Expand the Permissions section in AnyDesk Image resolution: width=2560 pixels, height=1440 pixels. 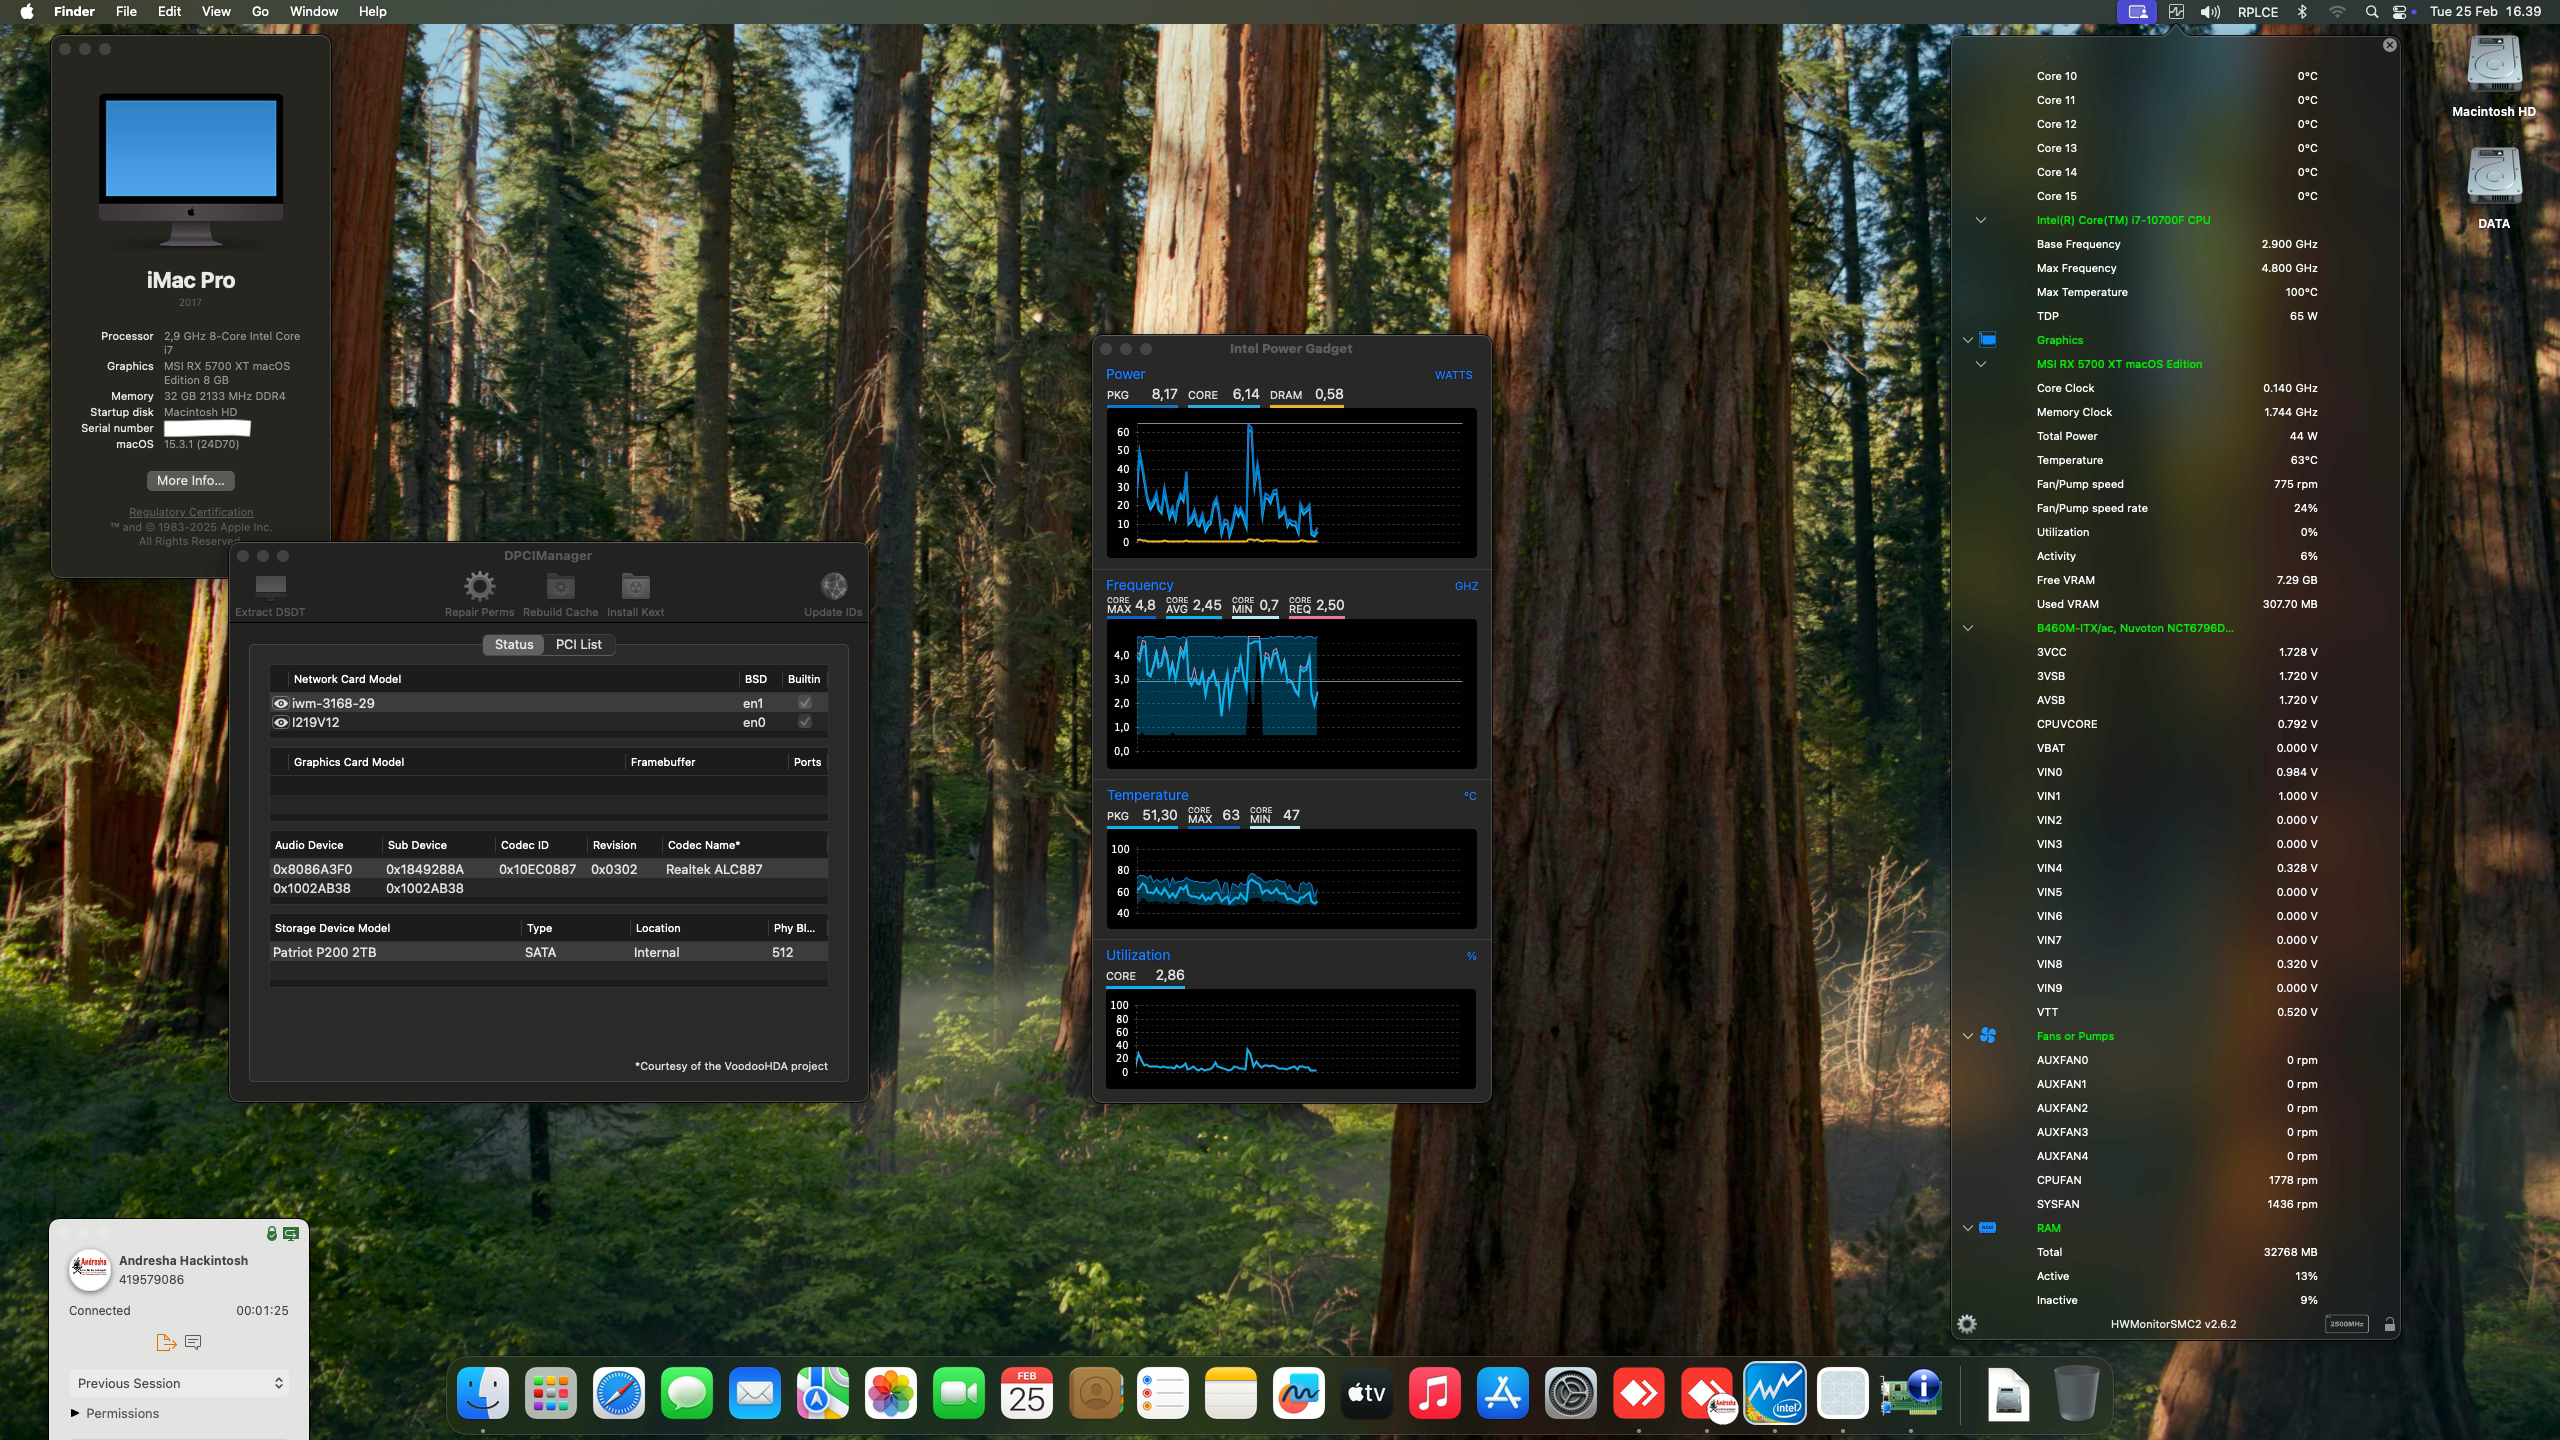(x=73, y=1413)
